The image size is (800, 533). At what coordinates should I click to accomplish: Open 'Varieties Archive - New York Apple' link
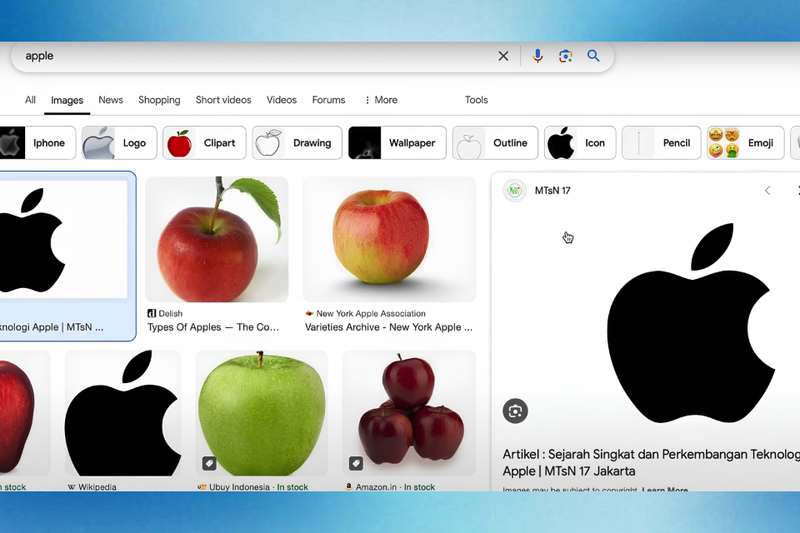pyautogui.click(x=389, y=327)
